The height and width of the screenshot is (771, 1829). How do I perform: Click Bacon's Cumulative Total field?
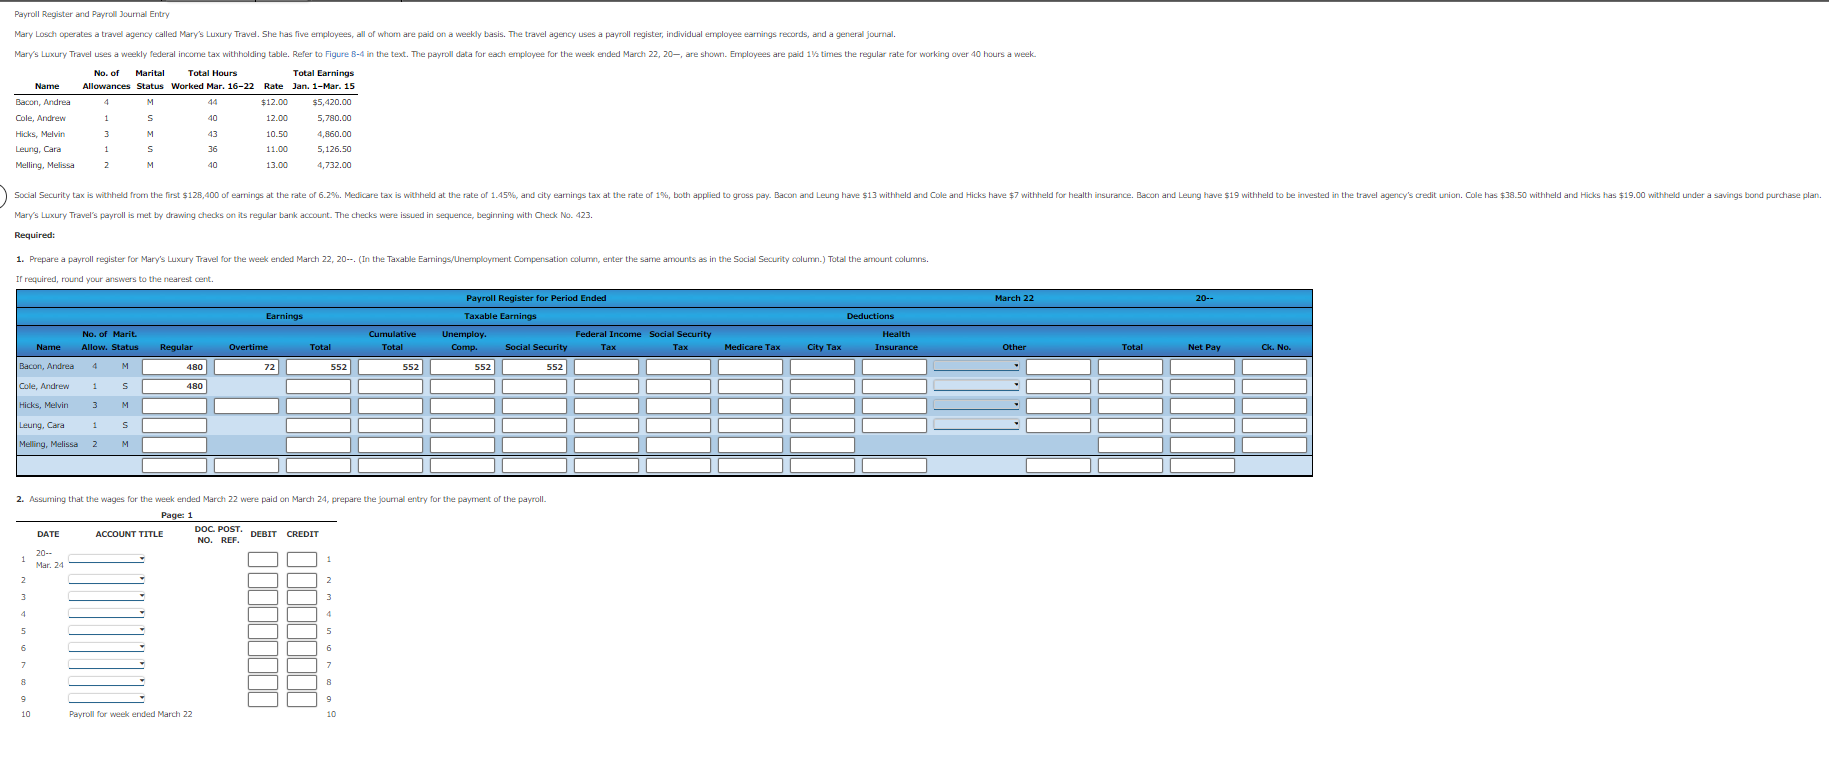click(390, 367)
